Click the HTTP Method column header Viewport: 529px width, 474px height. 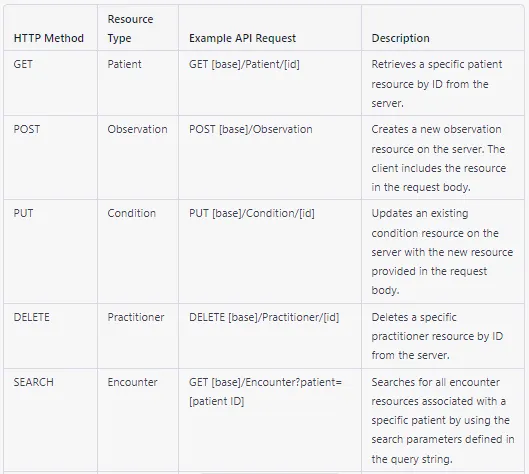coord(49,38)
